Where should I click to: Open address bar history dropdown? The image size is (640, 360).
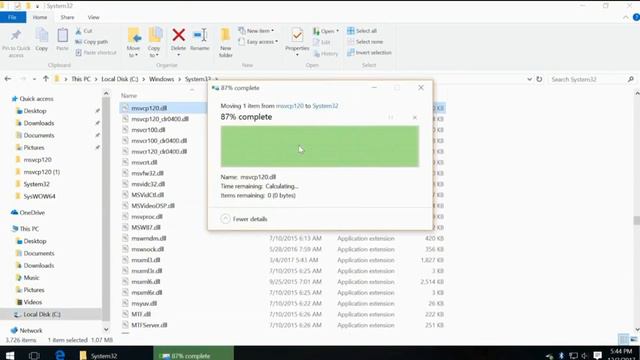[x=529, y=79]
